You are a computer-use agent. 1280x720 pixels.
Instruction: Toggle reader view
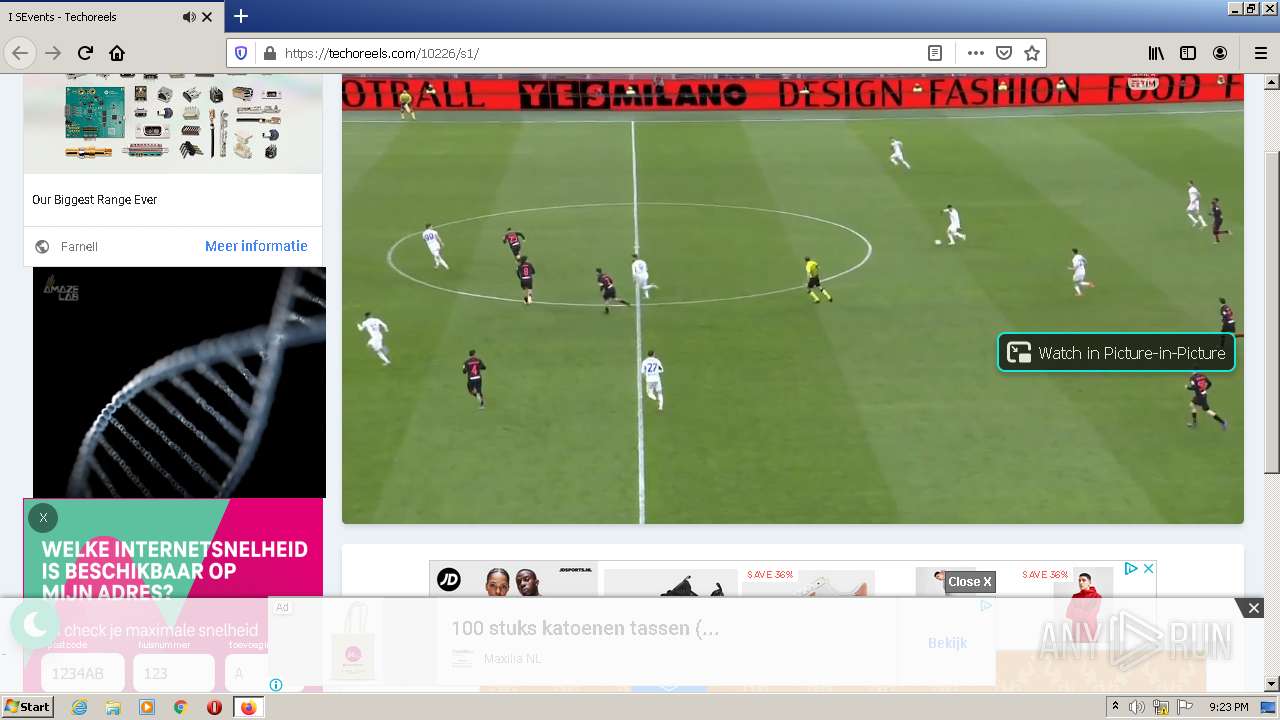[x=935, y=53]
